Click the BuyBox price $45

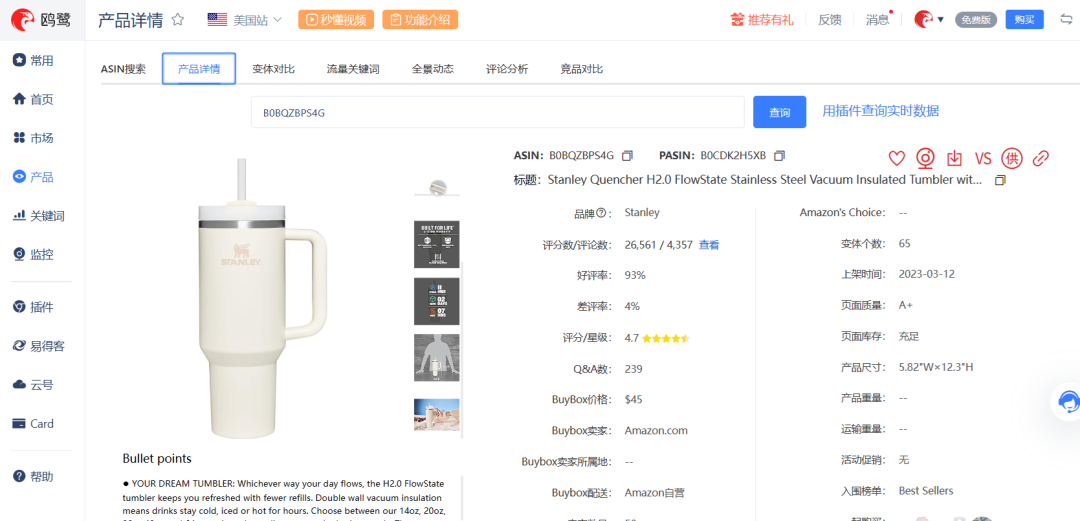coord(634,399)
